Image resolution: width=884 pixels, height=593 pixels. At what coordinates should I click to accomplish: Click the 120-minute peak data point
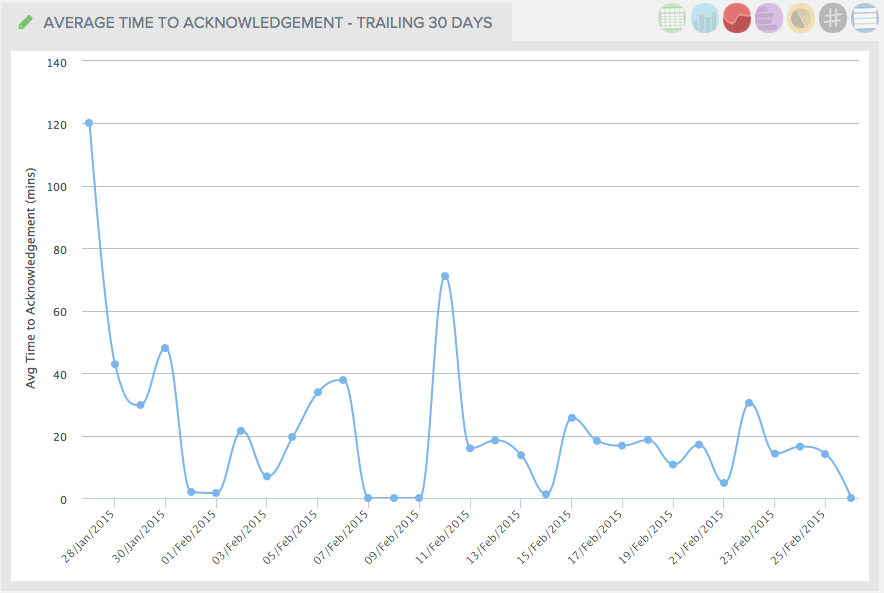tap(89, 123)
